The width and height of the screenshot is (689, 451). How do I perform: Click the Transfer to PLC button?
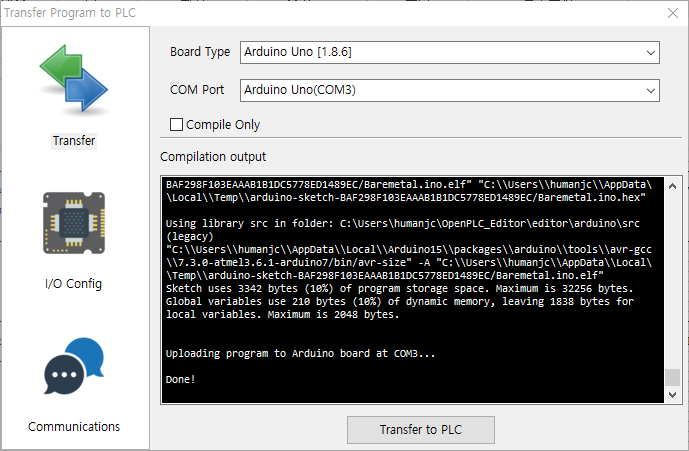[421, 429]
